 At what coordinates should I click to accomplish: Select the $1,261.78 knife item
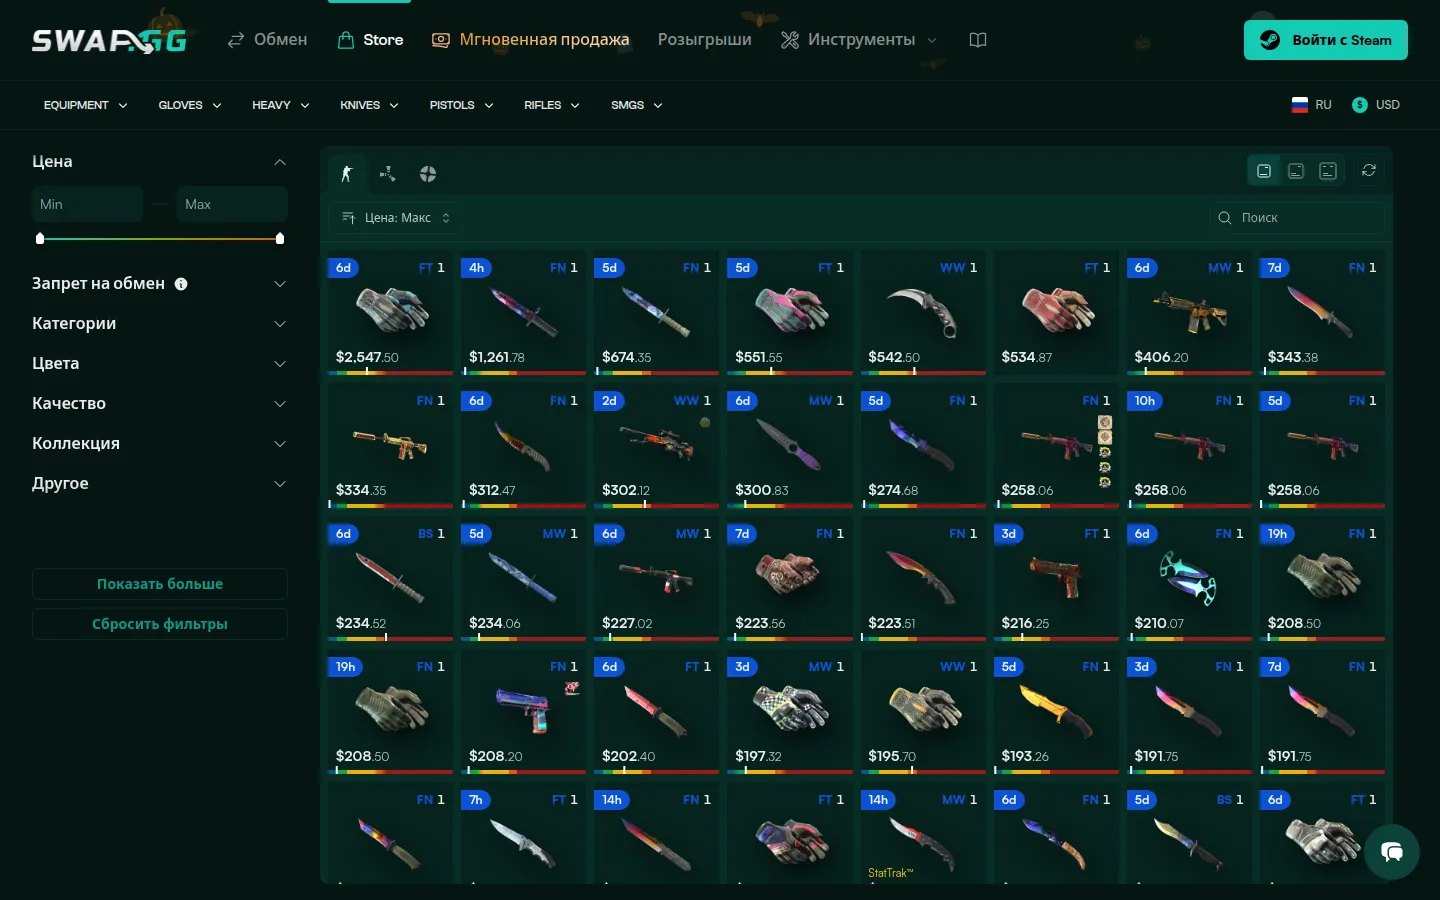[523, 314]
